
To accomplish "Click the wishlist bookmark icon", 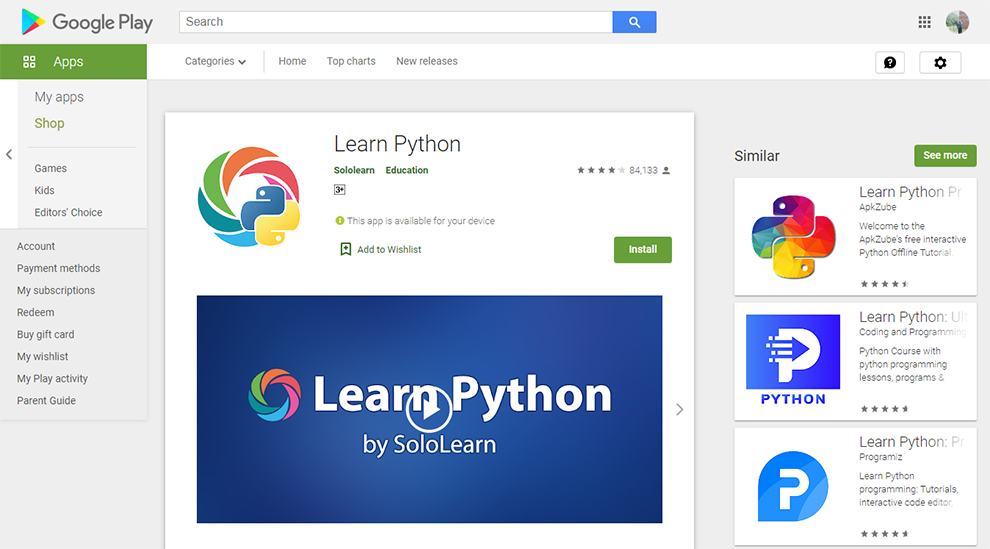I will click(x=345, y=249).
